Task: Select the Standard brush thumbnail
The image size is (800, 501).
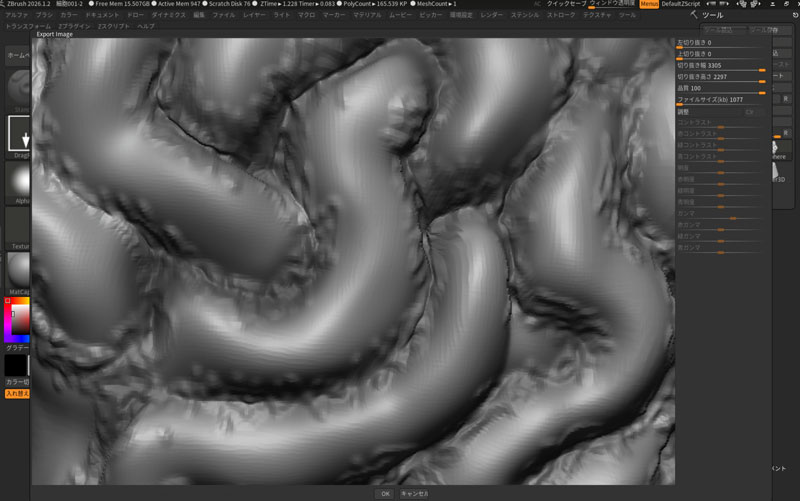Action: point(19,90)
